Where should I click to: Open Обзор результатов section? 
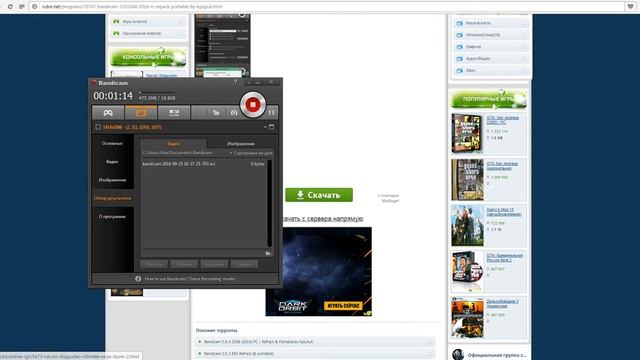[x=112, y=198]
